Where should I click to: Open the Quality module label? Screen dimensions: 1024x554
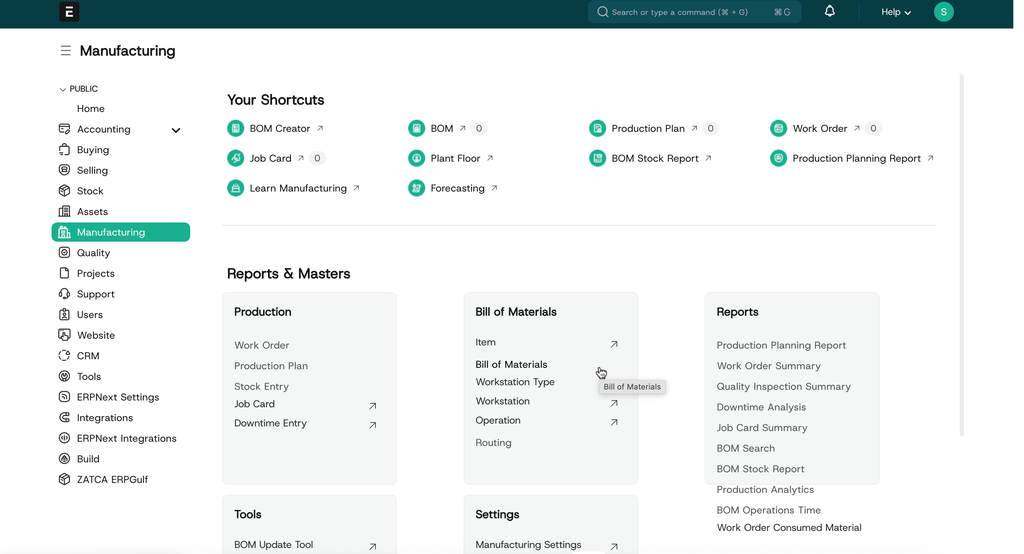tap(93, 252)
